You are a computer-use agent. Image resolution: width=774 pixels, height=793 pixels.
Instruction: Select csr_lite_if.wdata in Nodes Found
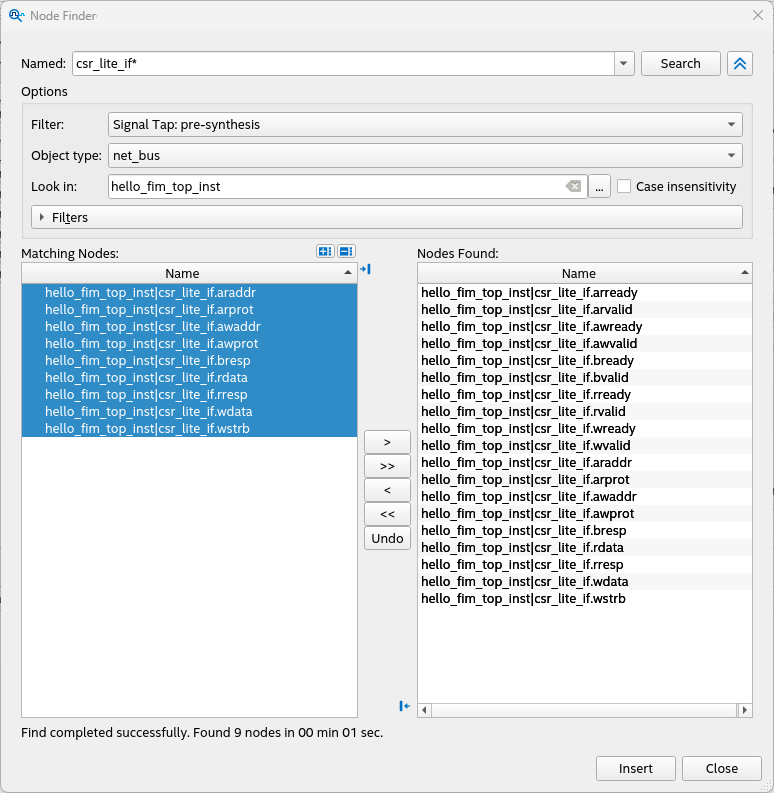point(585,582)
